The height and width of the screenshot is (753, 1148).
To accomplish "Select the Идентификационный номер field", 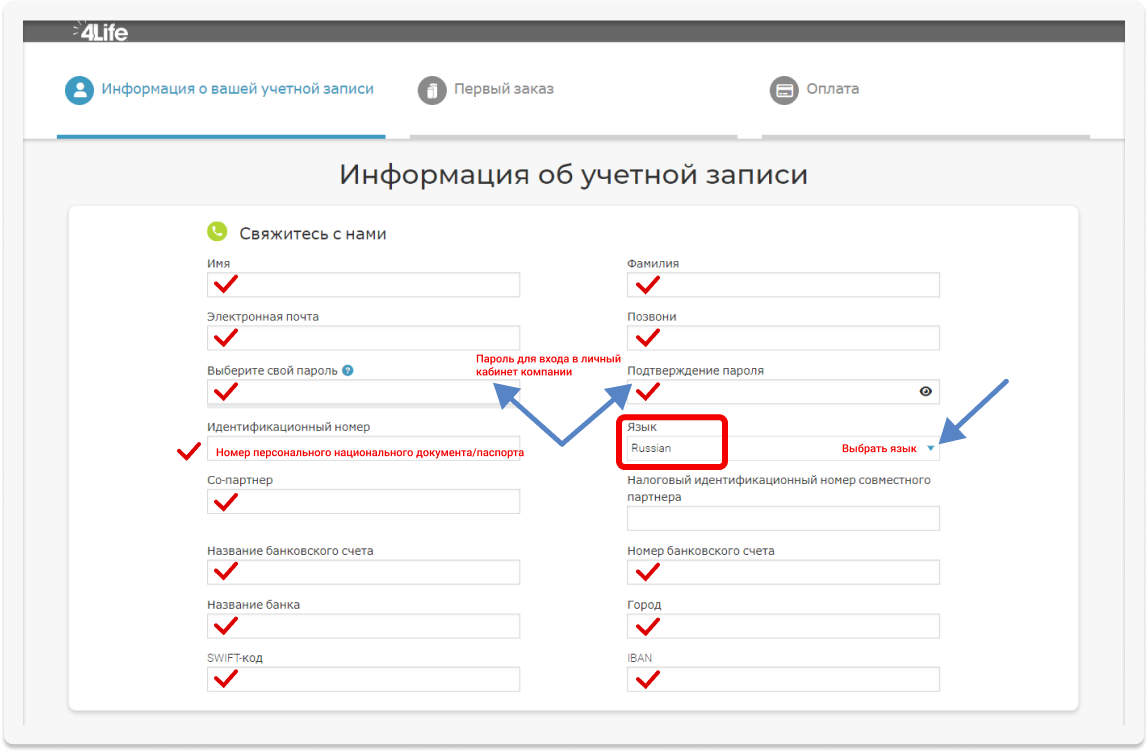I will click(363, 449).
